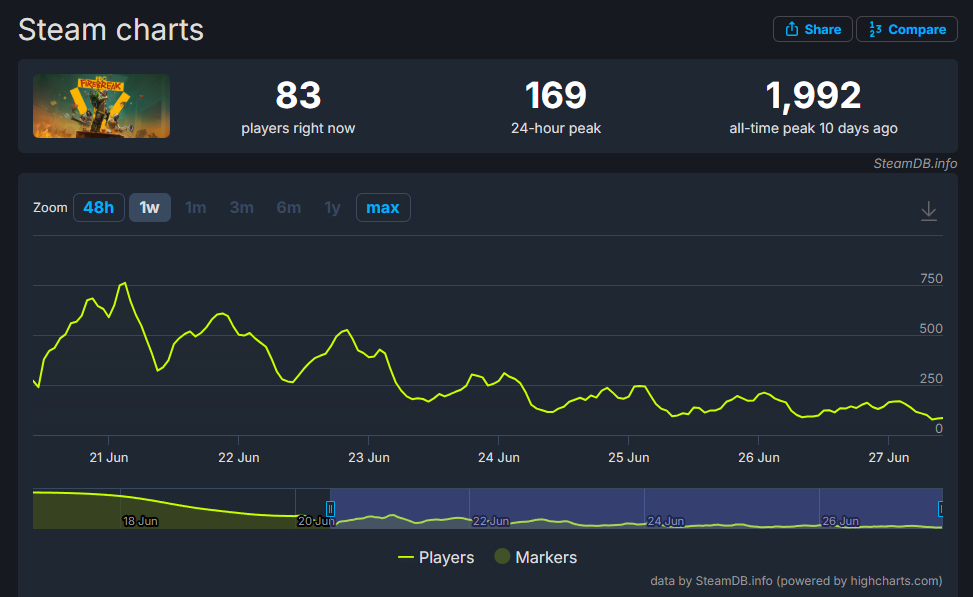973x597 pixels.
Task: Click the Steam charts heading
Action: pos(111,30)
